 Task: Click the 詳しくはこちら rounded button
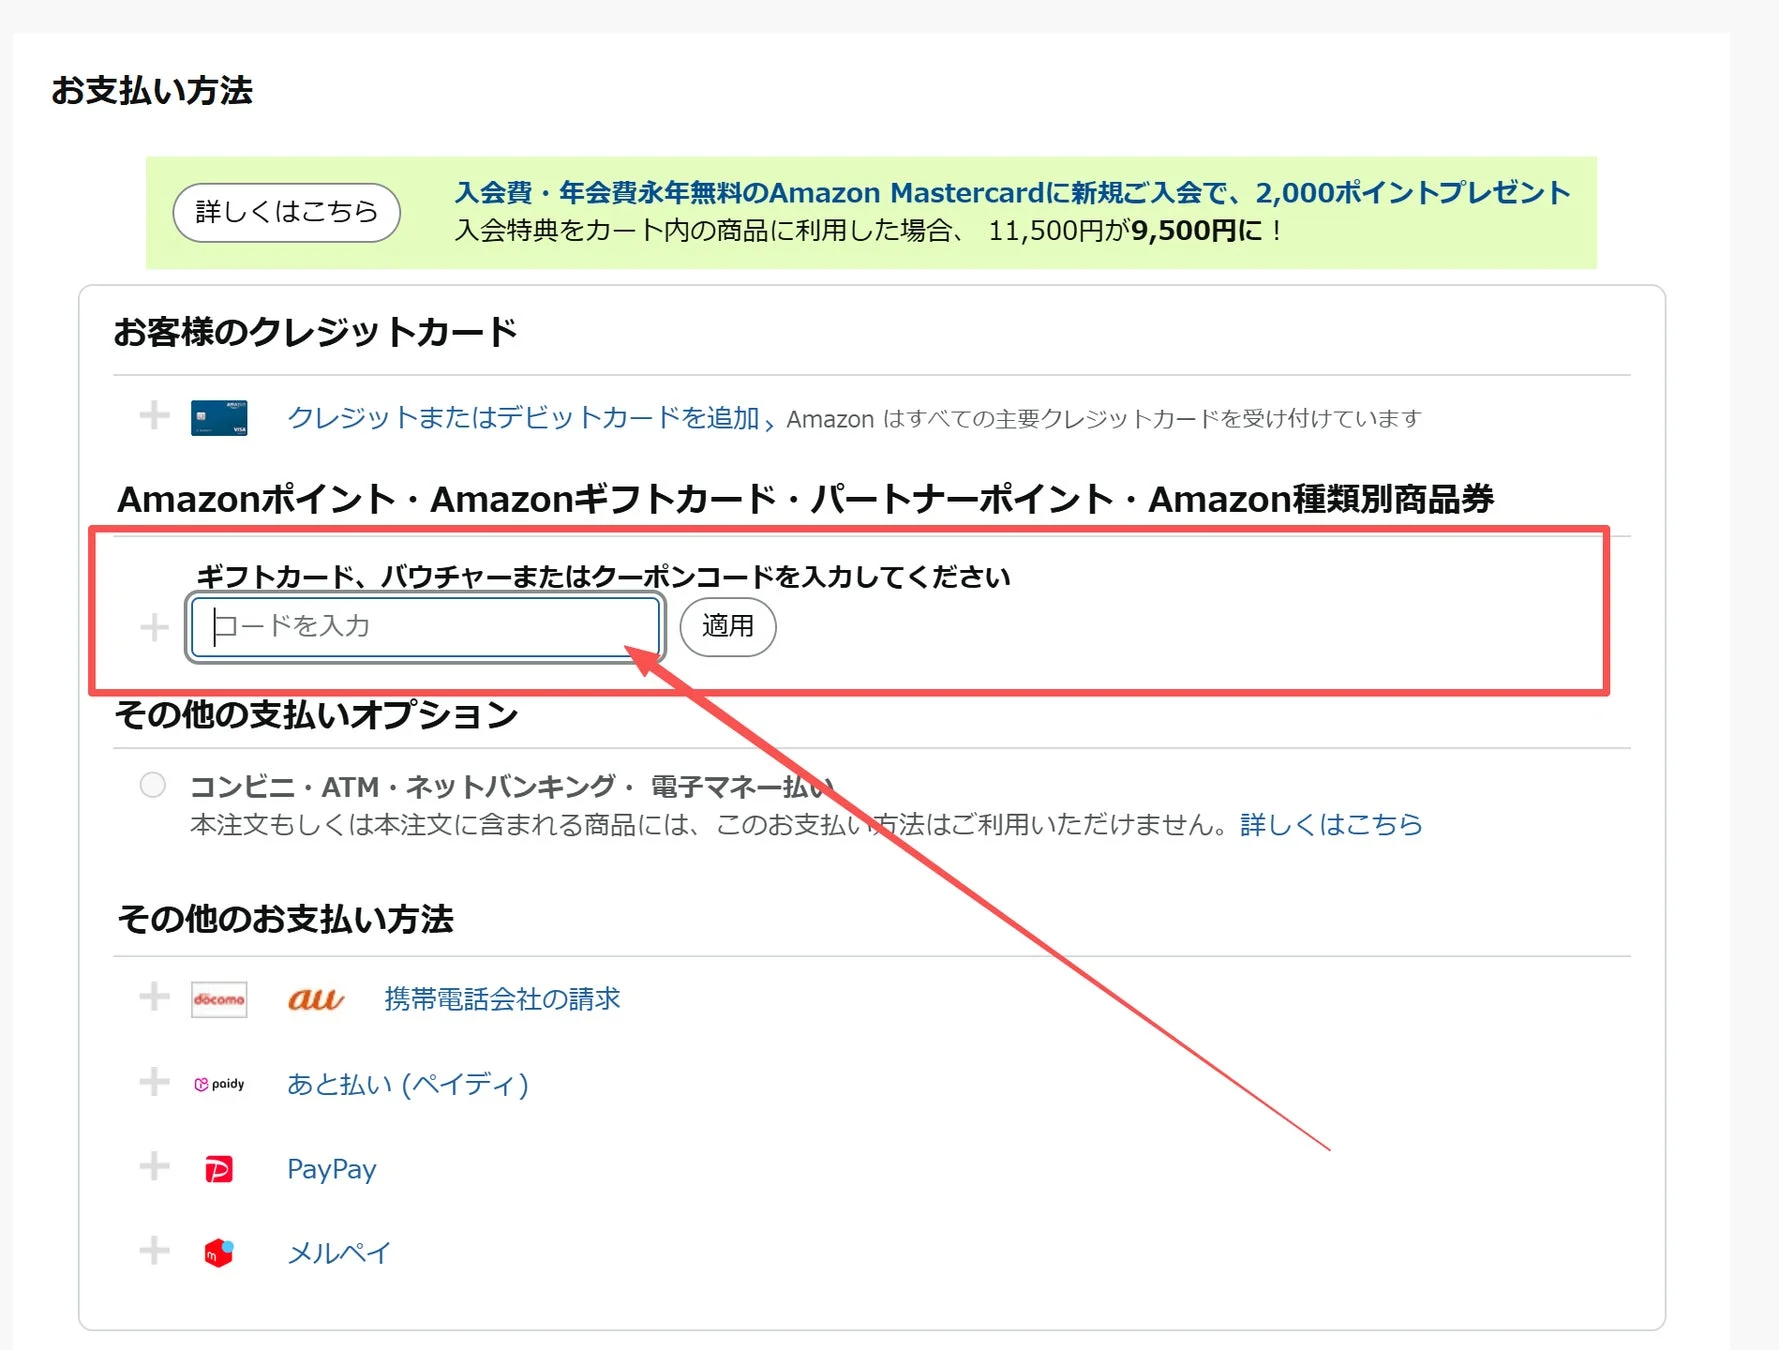(x=285, y=212)
